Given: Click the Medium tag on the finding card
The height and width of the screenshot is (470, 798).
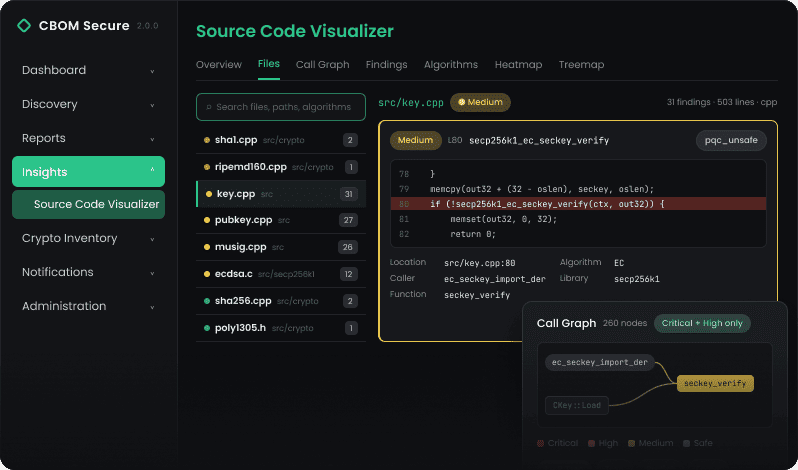Looking at the screenshot, I should pos(416,140).
